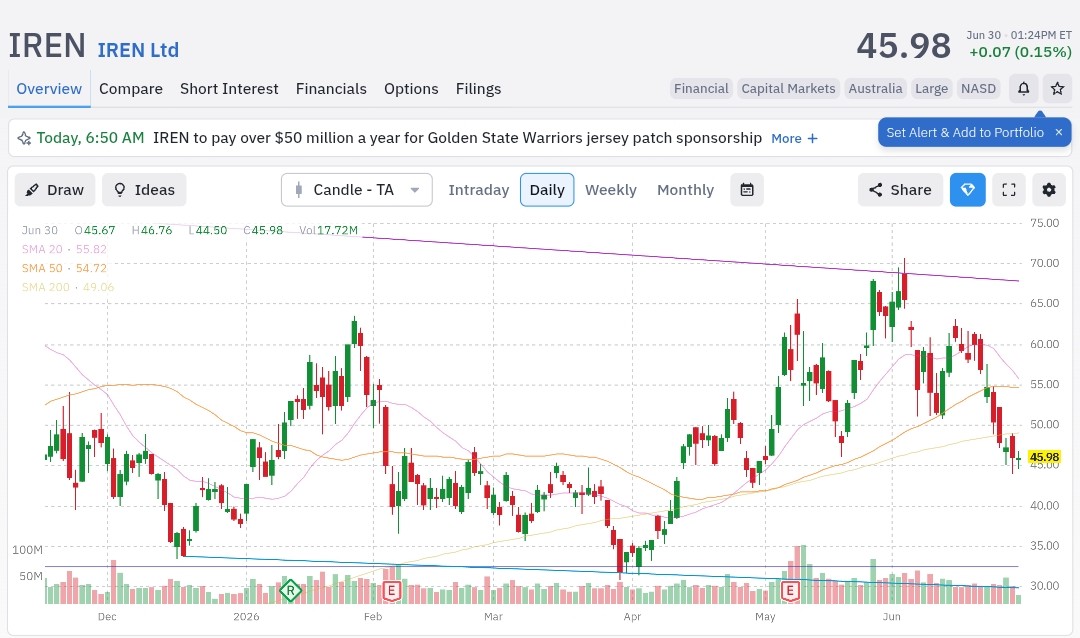Click the 2026 label on time axis

coord(246,617)
